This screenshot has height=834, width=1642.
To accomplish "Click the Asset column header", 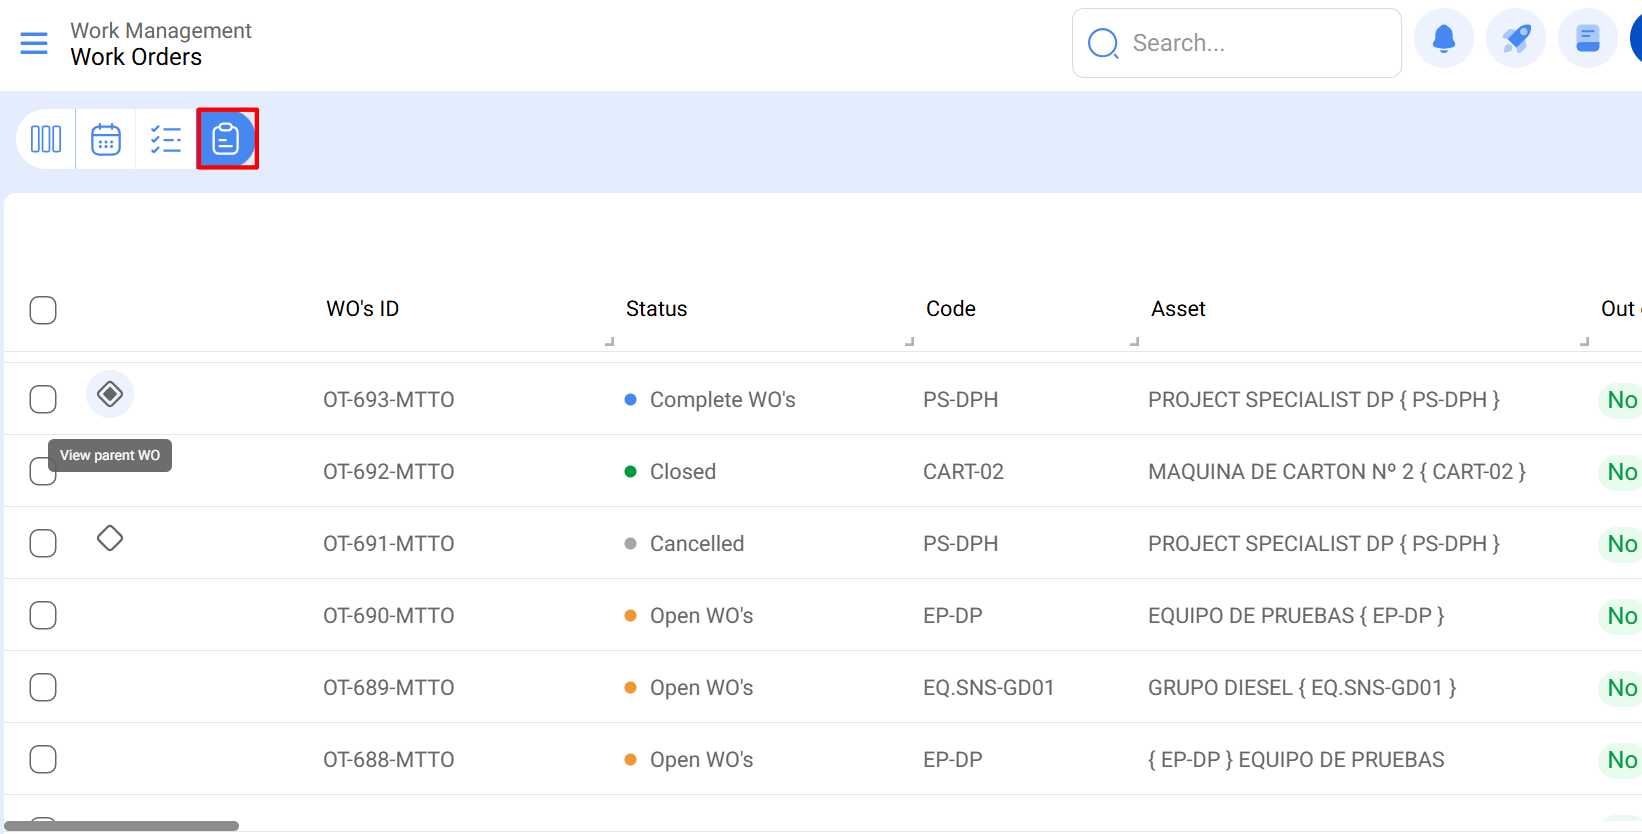I will 1177,309.
